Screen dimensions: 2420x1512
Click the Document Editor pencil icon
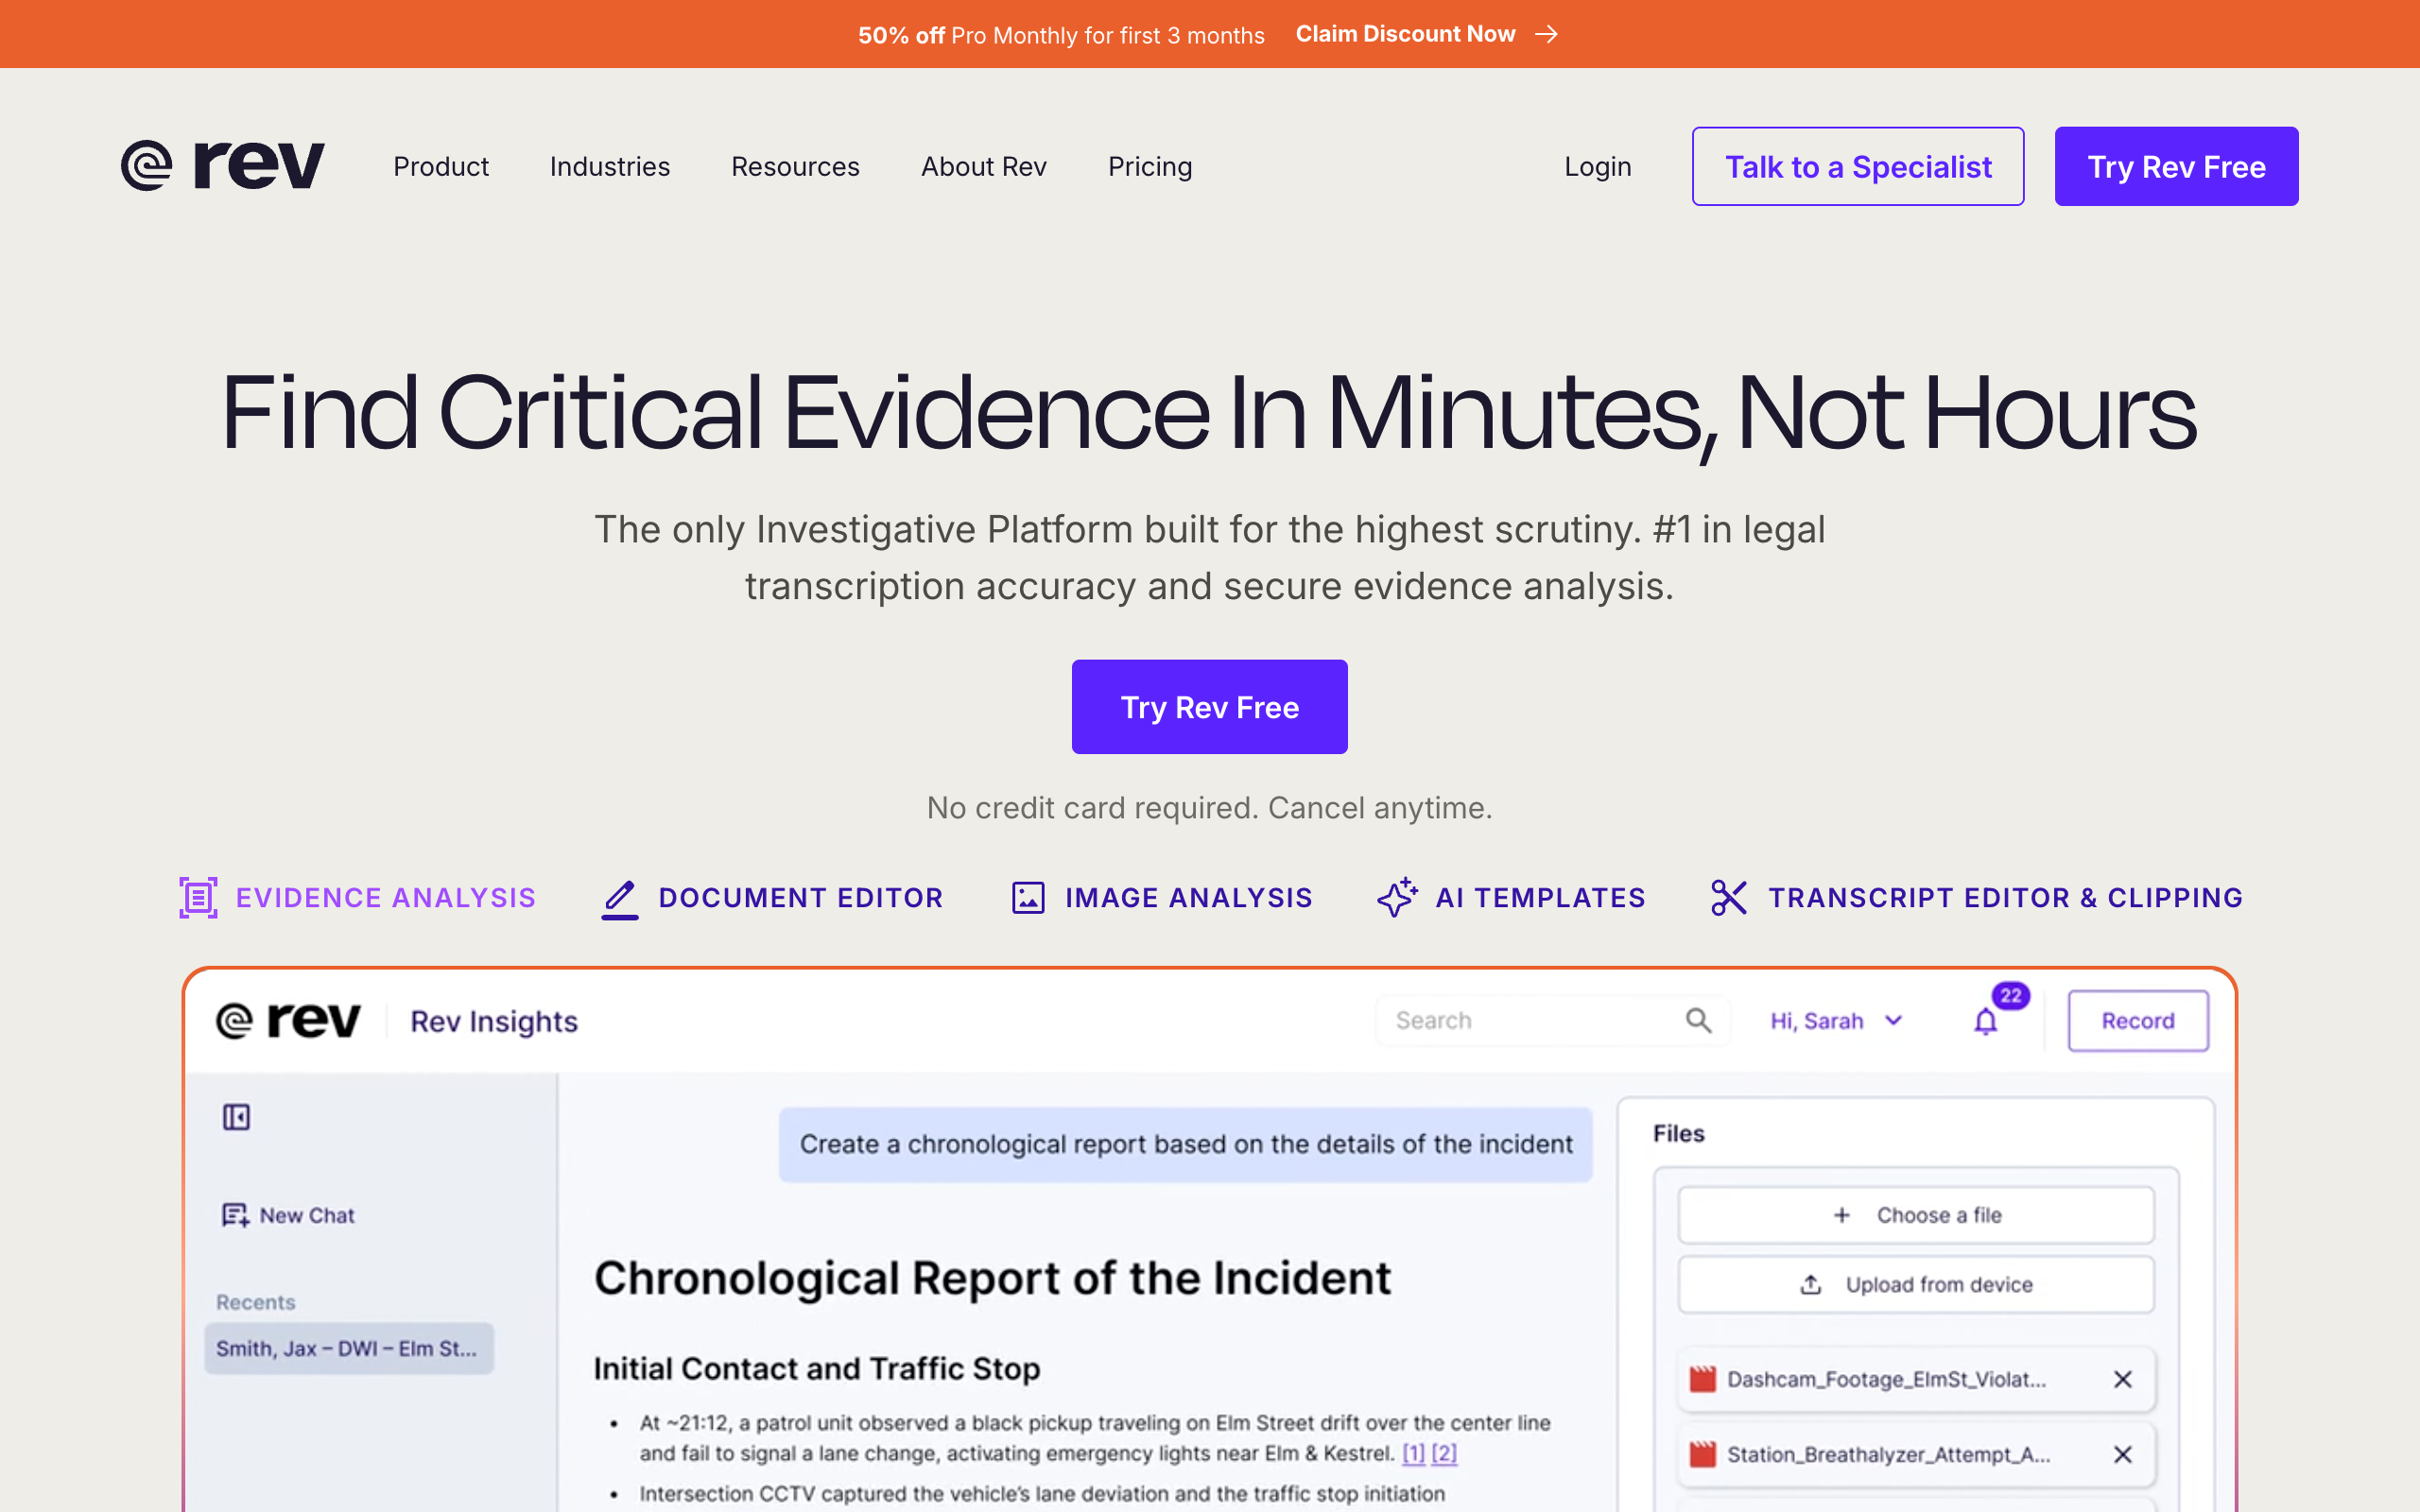(x=620, y=898)
